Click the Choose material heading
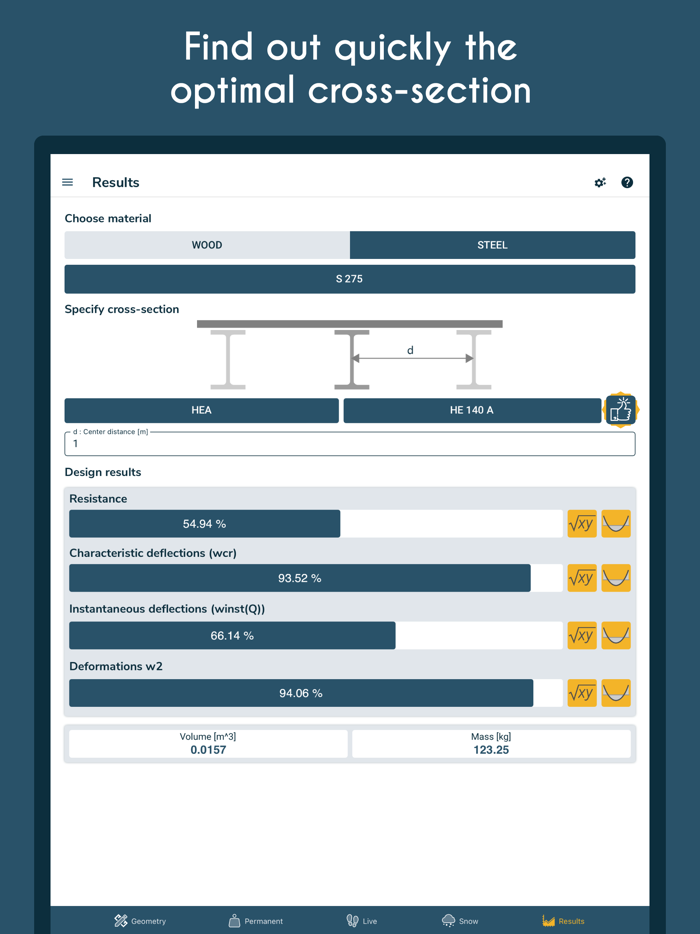The width and height of the screenshot is (700, 934). pyautogui.click(x=108, y=219)
